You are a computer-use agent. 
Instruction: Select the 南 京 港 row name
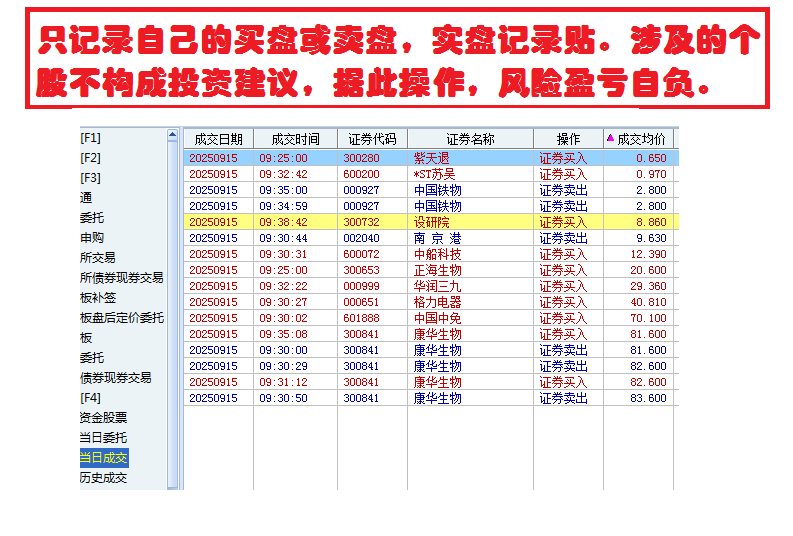click(437, 238)
